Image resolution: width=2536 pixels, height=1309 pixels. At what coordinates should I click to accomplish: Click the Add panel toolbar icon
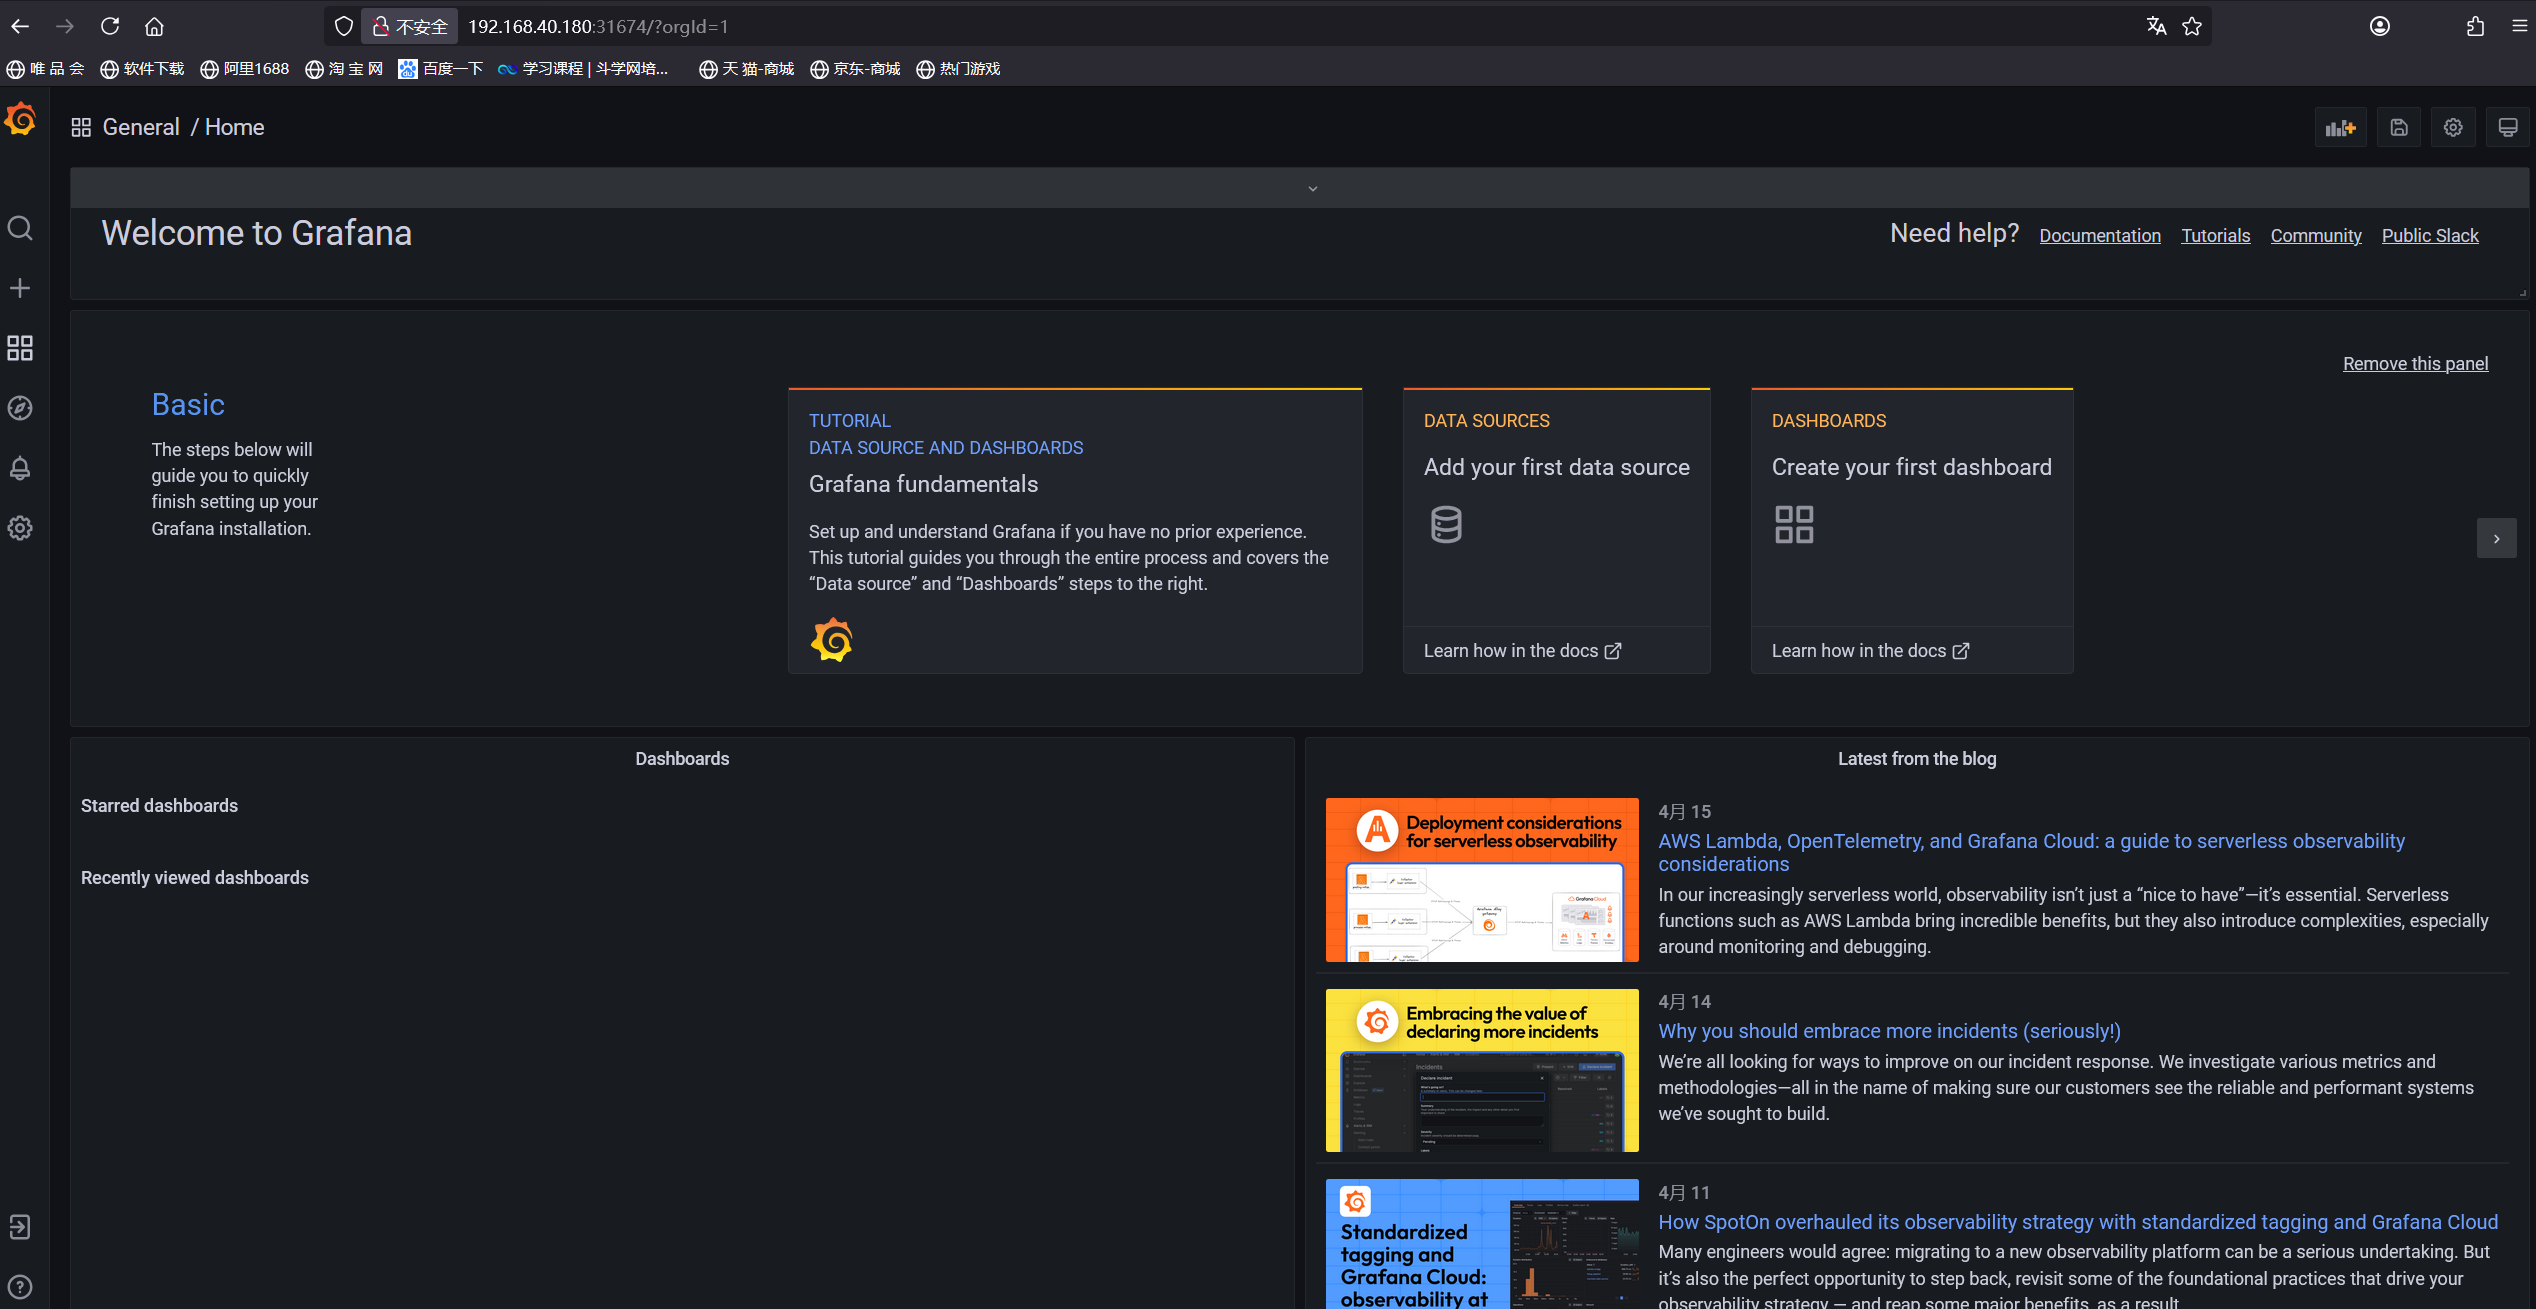click(2340, 128)
